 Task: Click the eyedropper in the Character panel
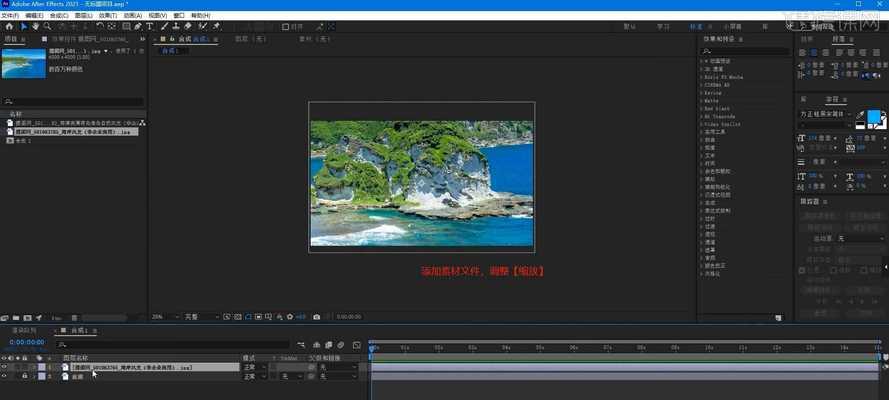tap(860, 115)
